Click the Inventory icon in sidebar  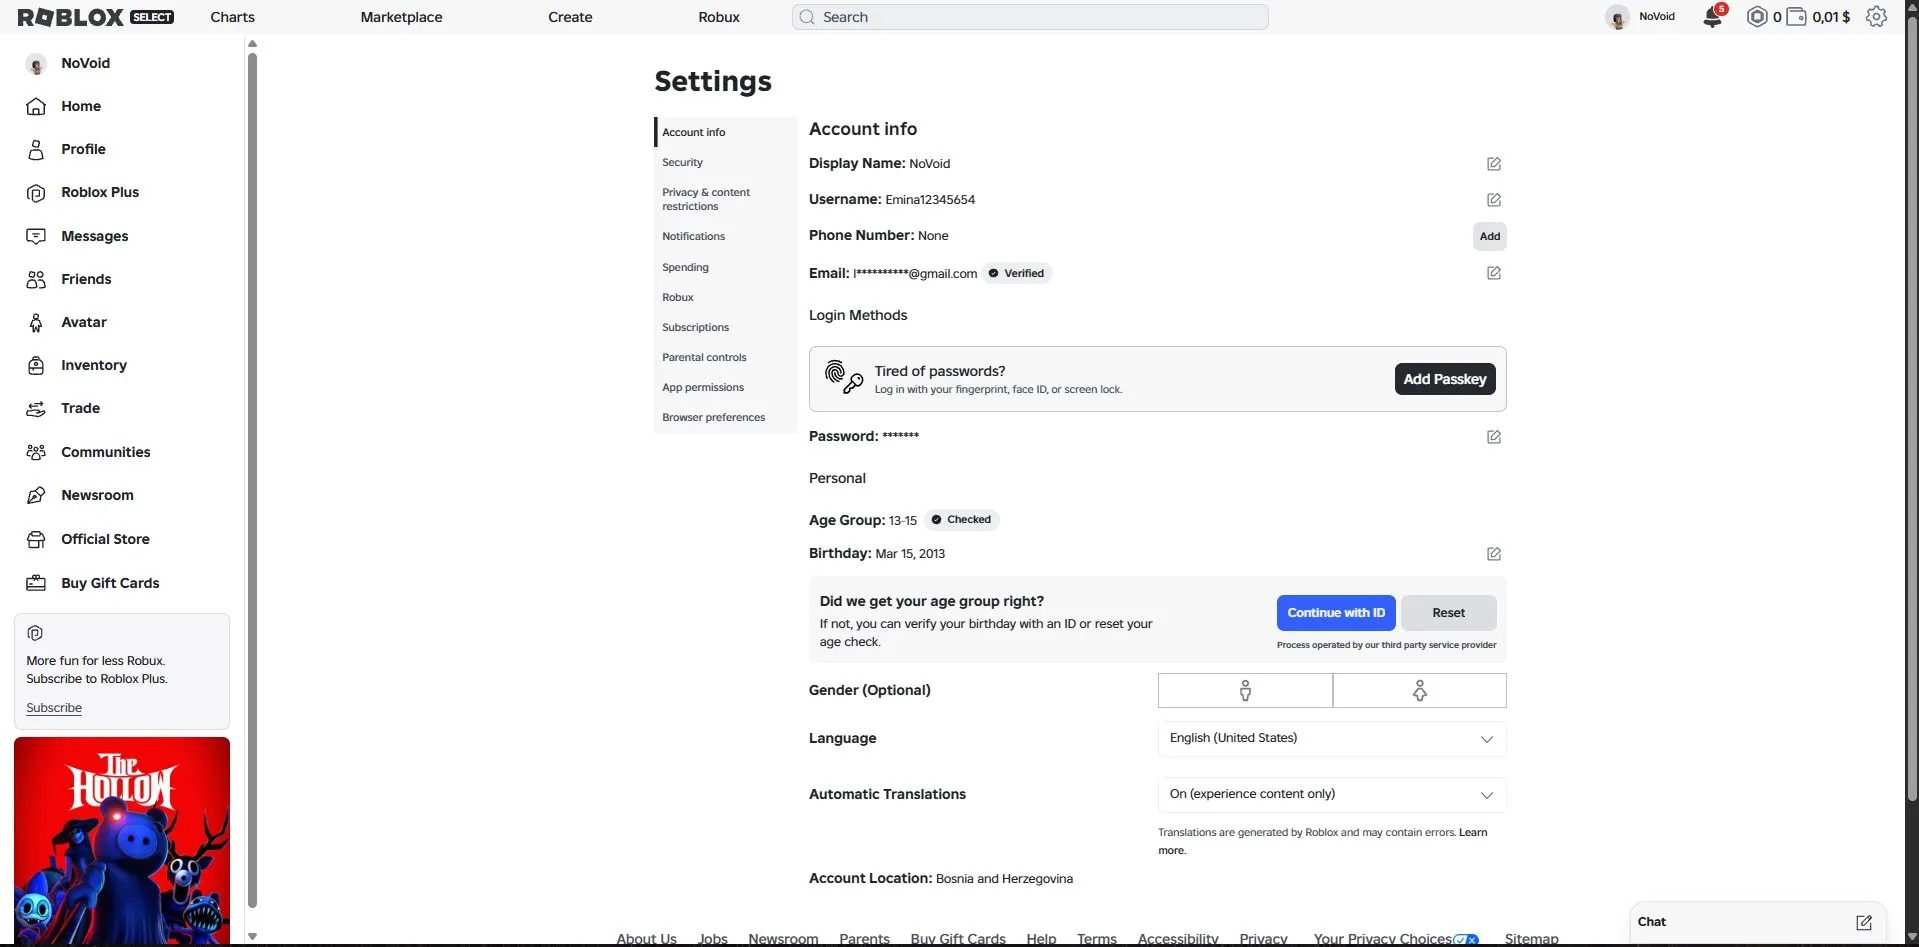click(36, 365)
